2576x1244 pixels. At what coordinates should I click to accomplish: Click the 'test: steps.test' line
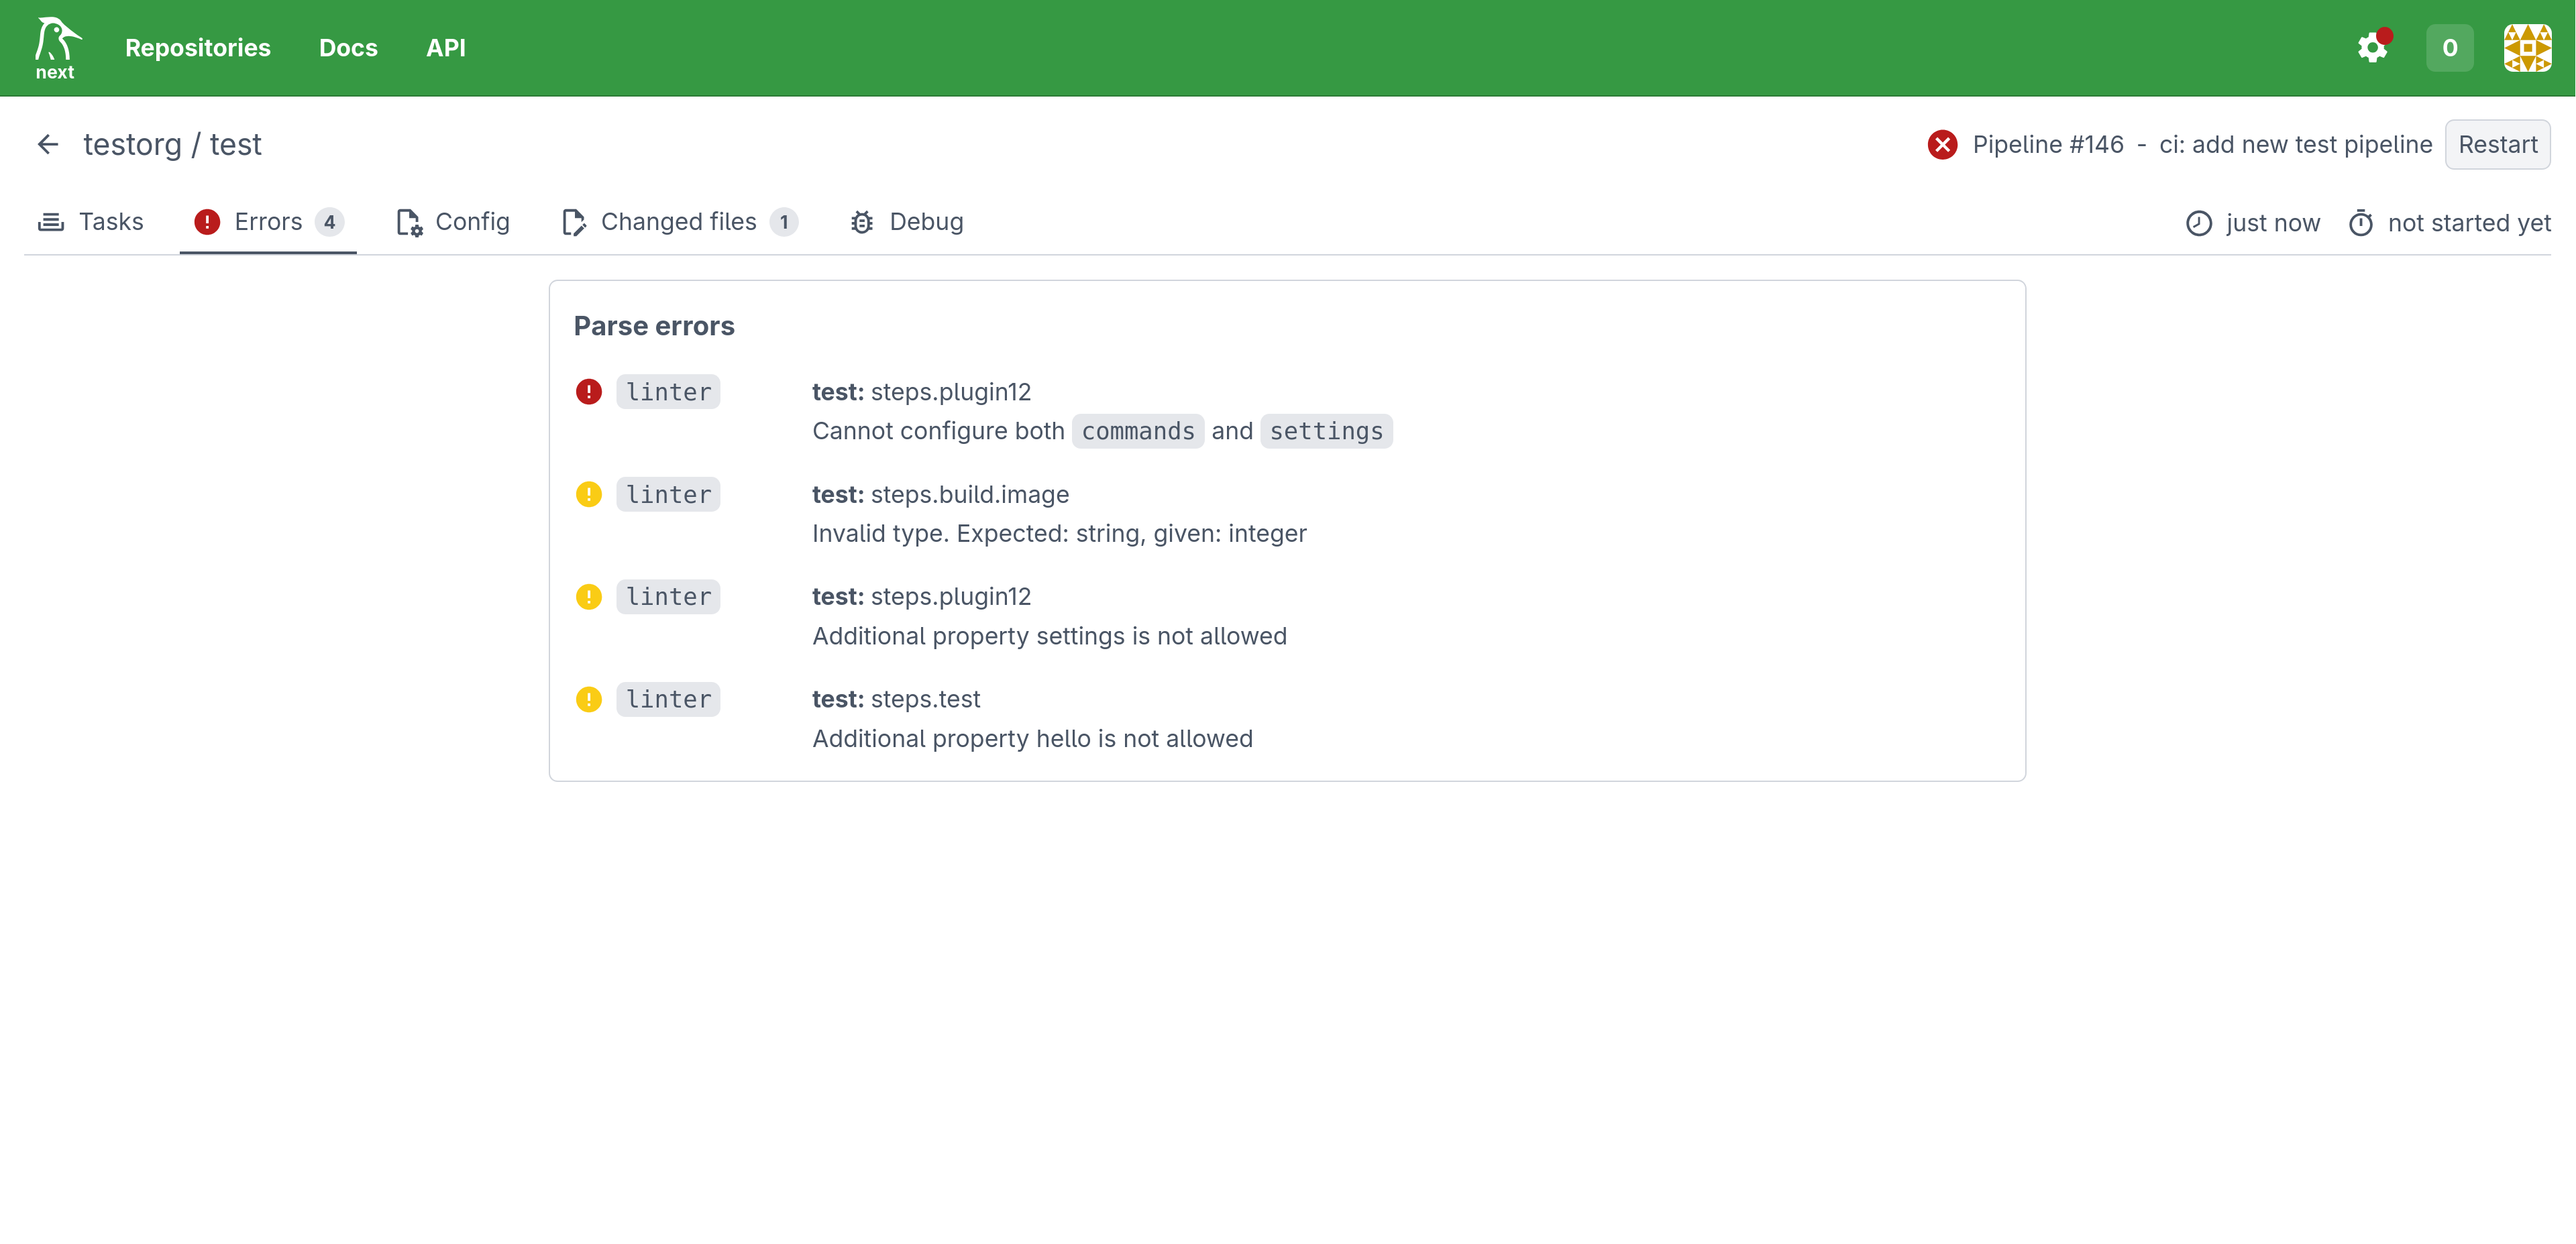click(x=896, y=699)
